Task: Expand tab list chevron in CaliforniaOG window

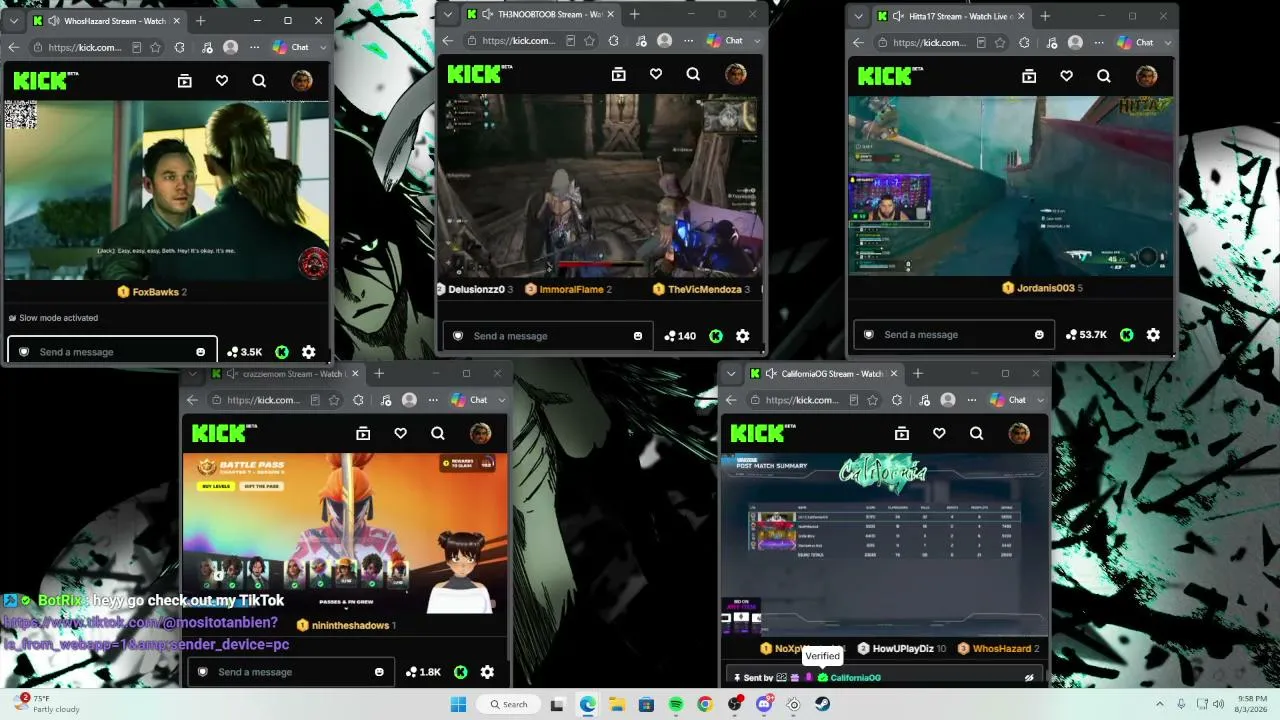Action: pyautogui.click(x=732, y=374)
